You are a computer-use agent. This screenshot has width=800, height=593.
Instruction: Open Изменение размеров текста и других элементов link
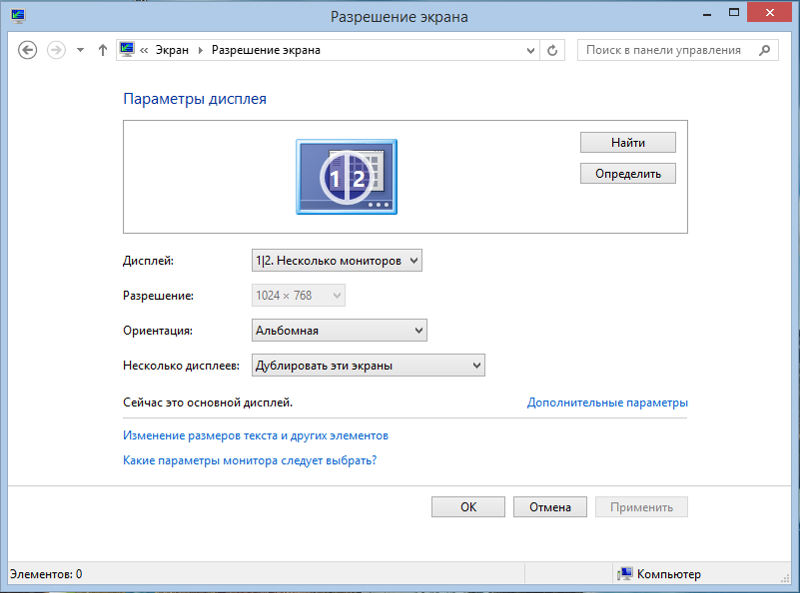click(x=256, y=435)
